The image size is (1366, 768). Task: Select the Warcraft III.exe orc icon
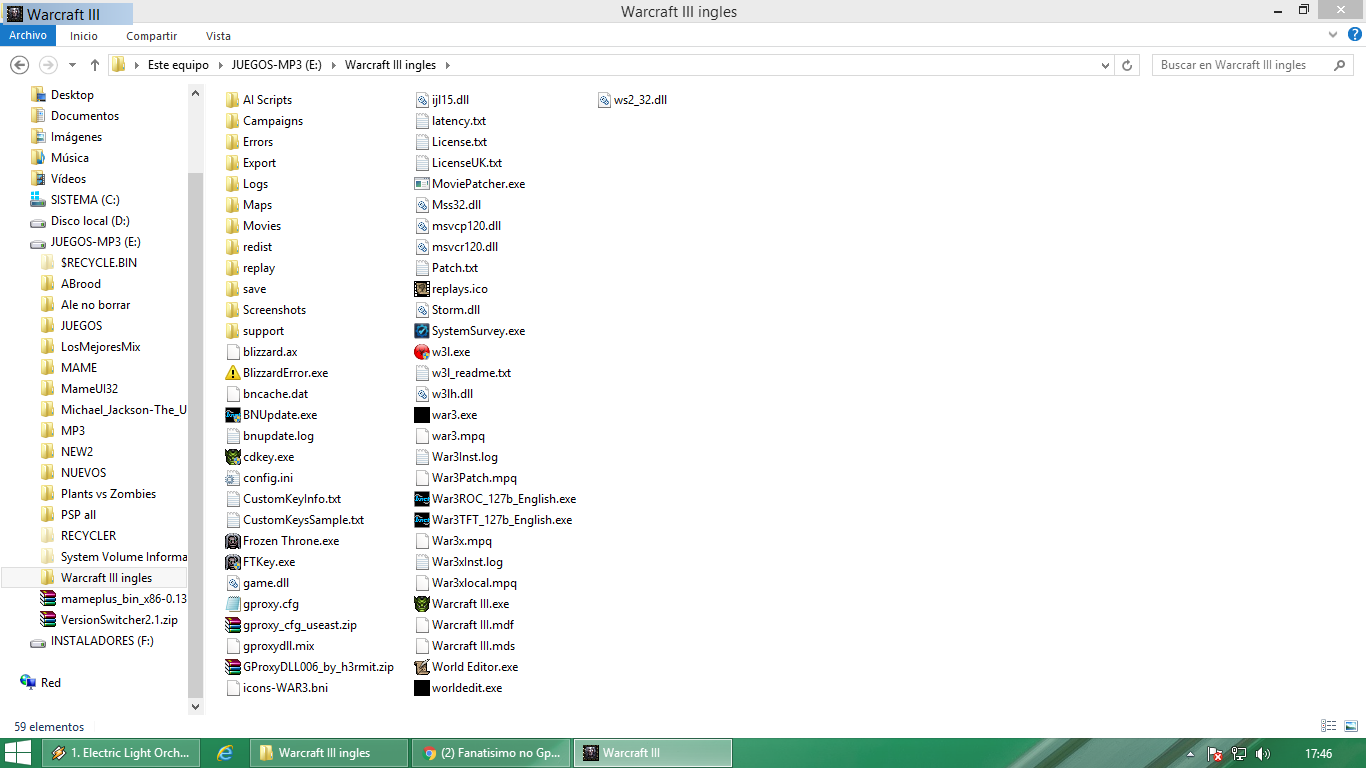pos(422,604)
